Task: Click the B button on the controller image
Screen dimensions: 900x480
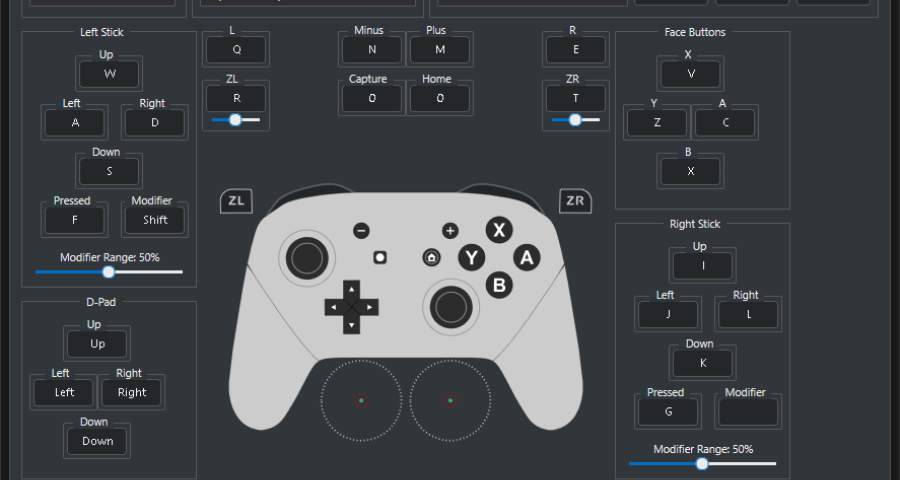Action: (499, 284)
